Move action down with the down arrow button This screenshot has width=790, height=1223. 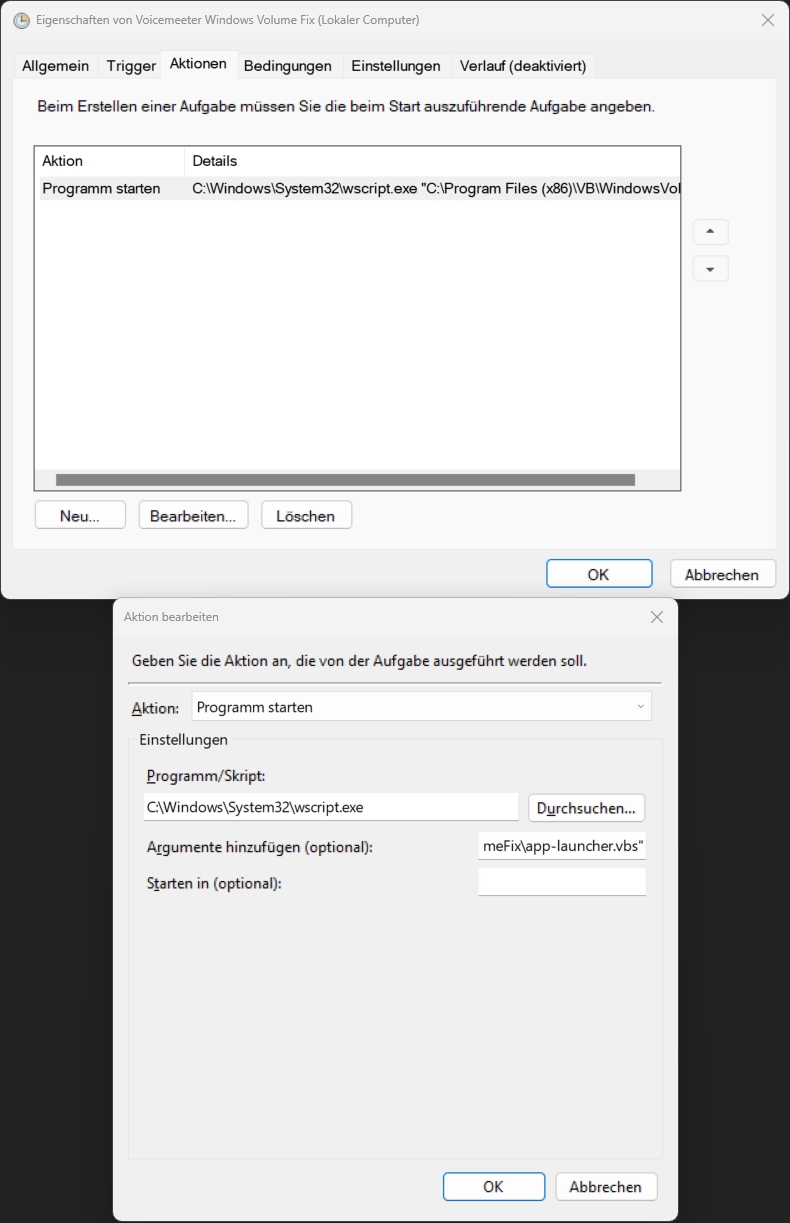click(x=710, y=269)
